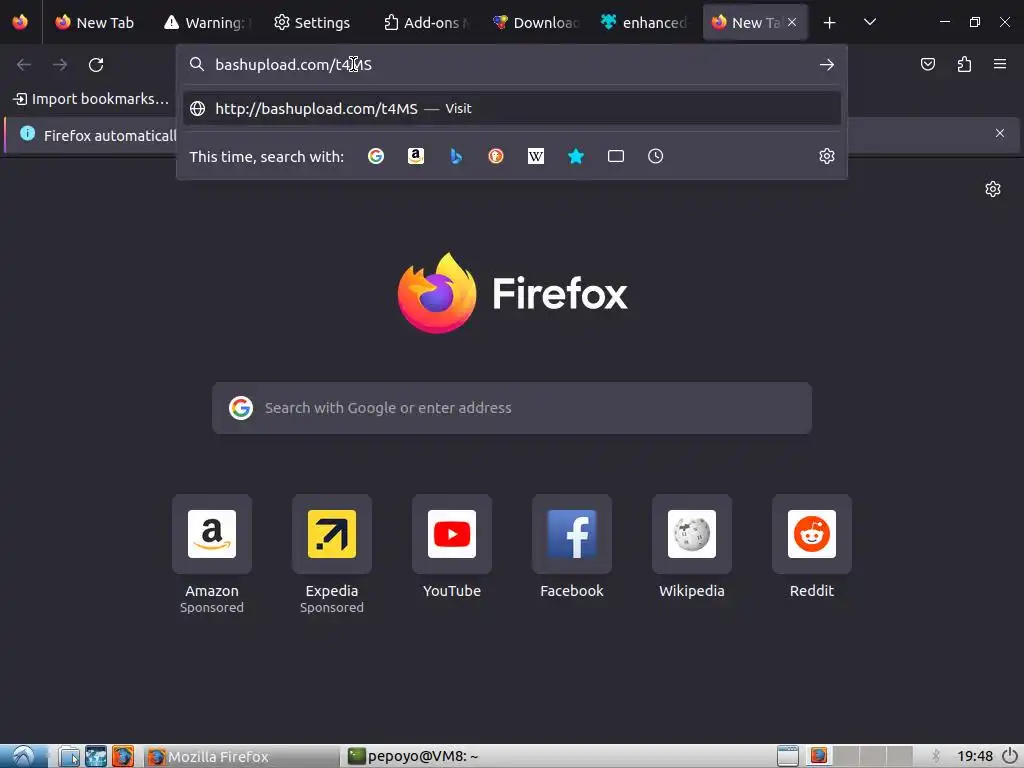Click Search with Google or enter address box

[512, 408]
